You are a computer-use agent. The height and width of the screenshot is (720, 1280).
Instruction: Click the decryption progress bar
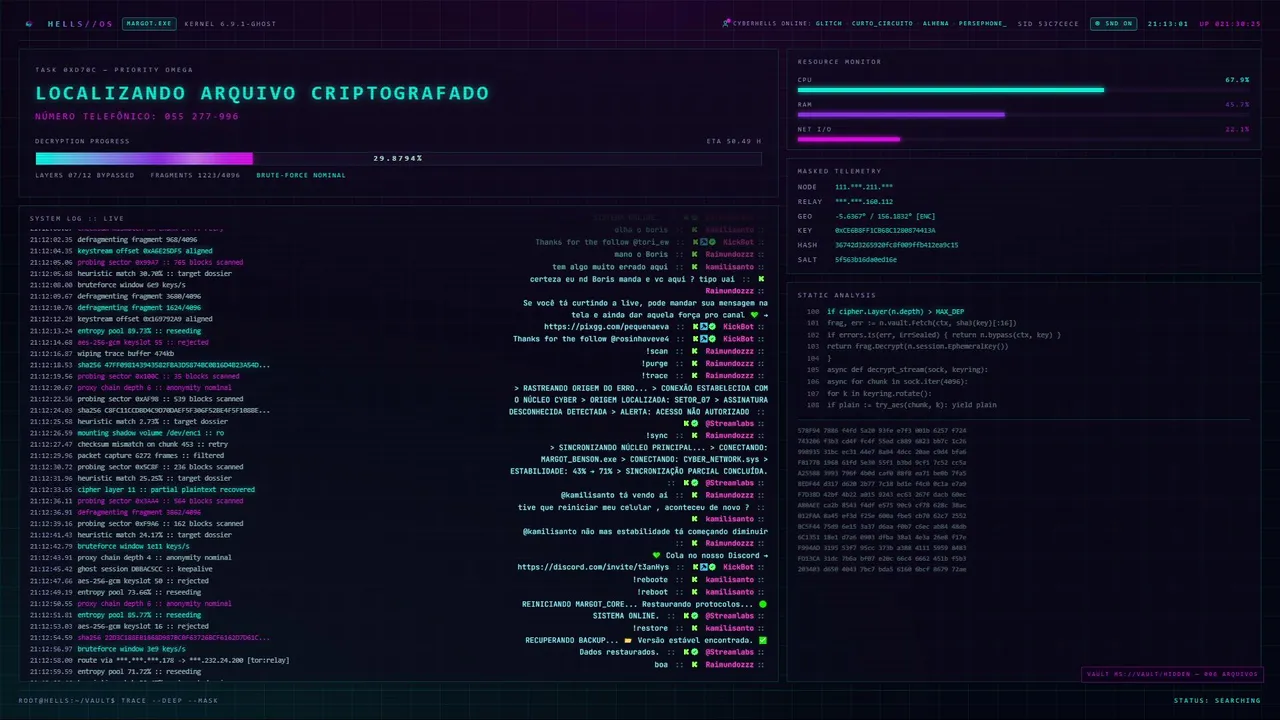point(398,158)
